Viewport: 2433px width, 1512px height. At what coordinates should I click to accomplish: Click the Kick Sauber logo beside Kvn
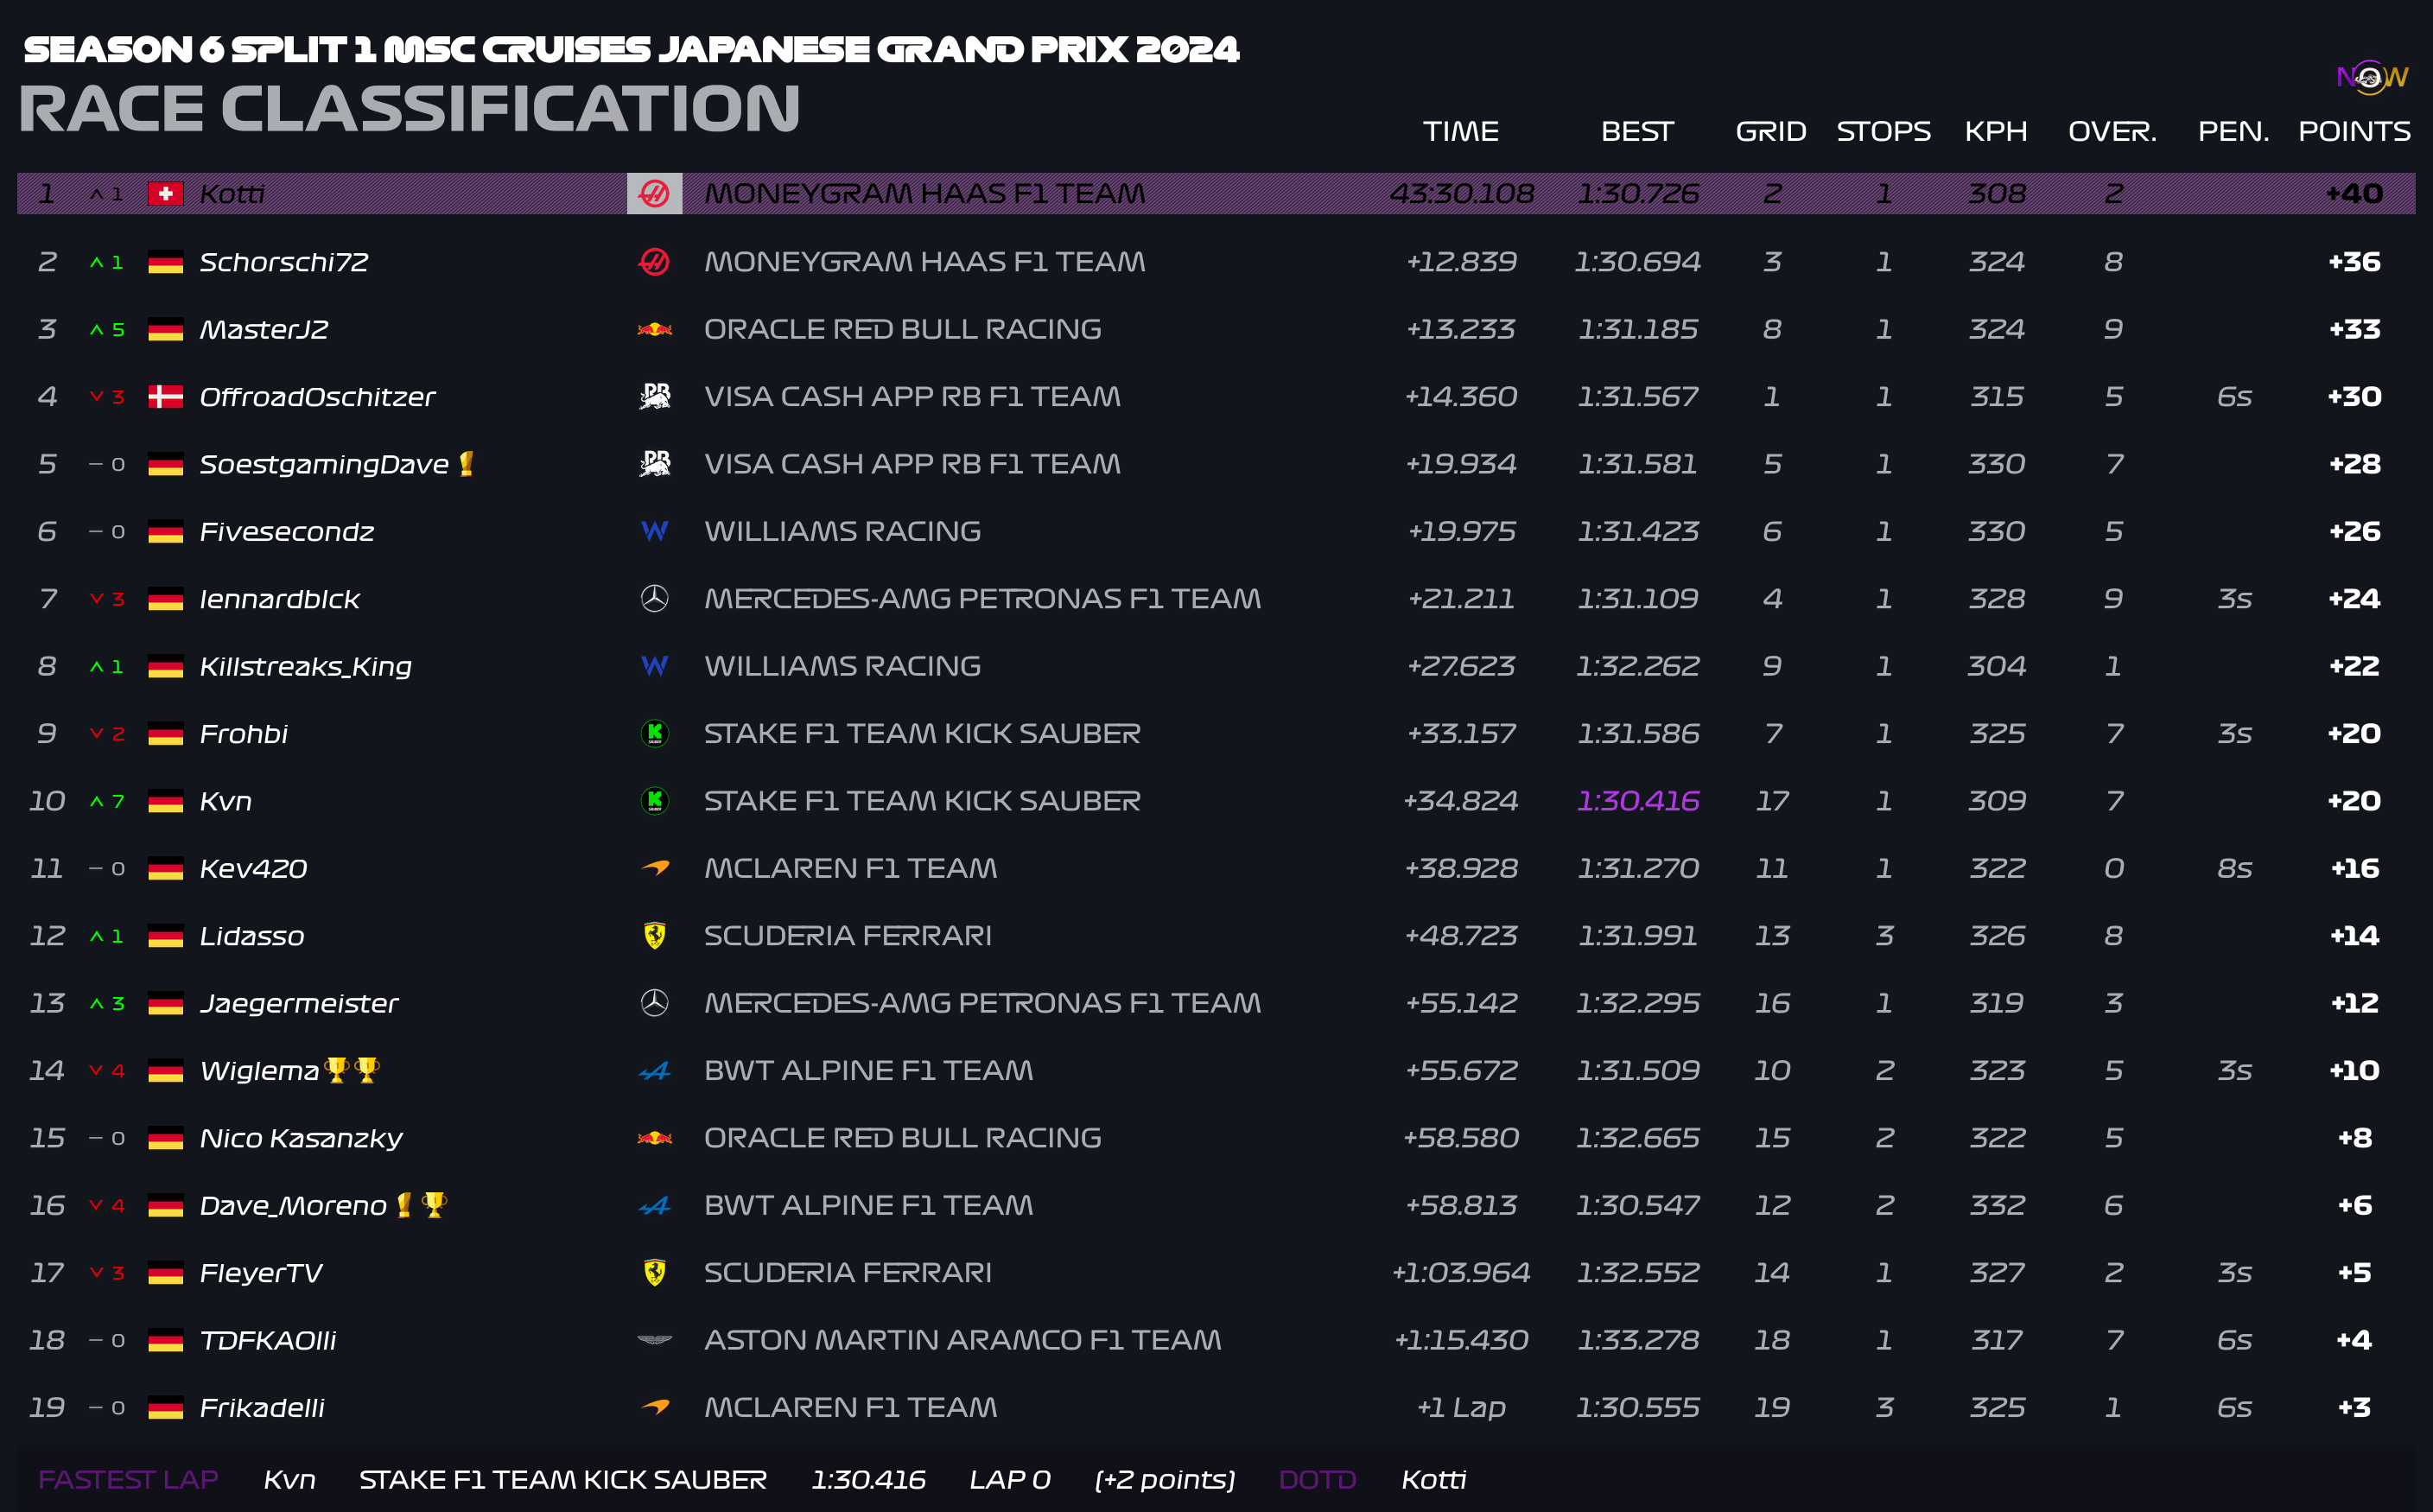click(654, 801)
